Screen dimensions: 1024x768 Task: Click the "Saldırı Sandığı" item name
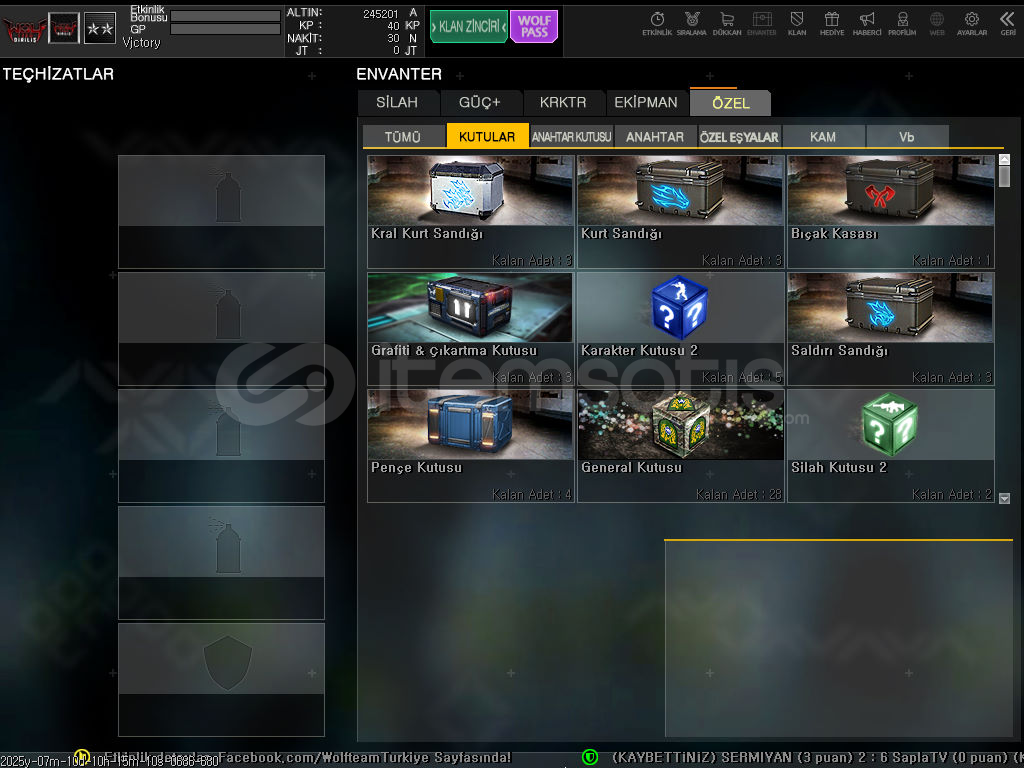tap(839, 351)
